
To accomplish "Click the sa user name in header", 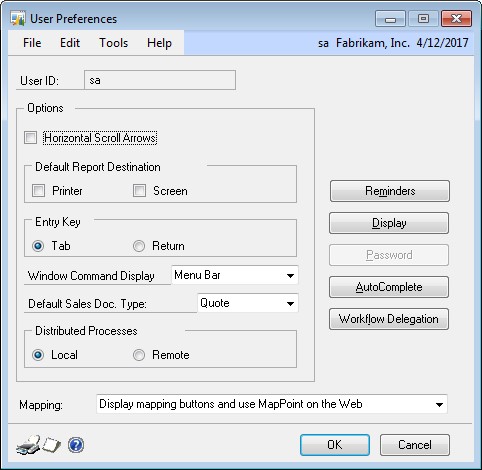I will point(323,43).
